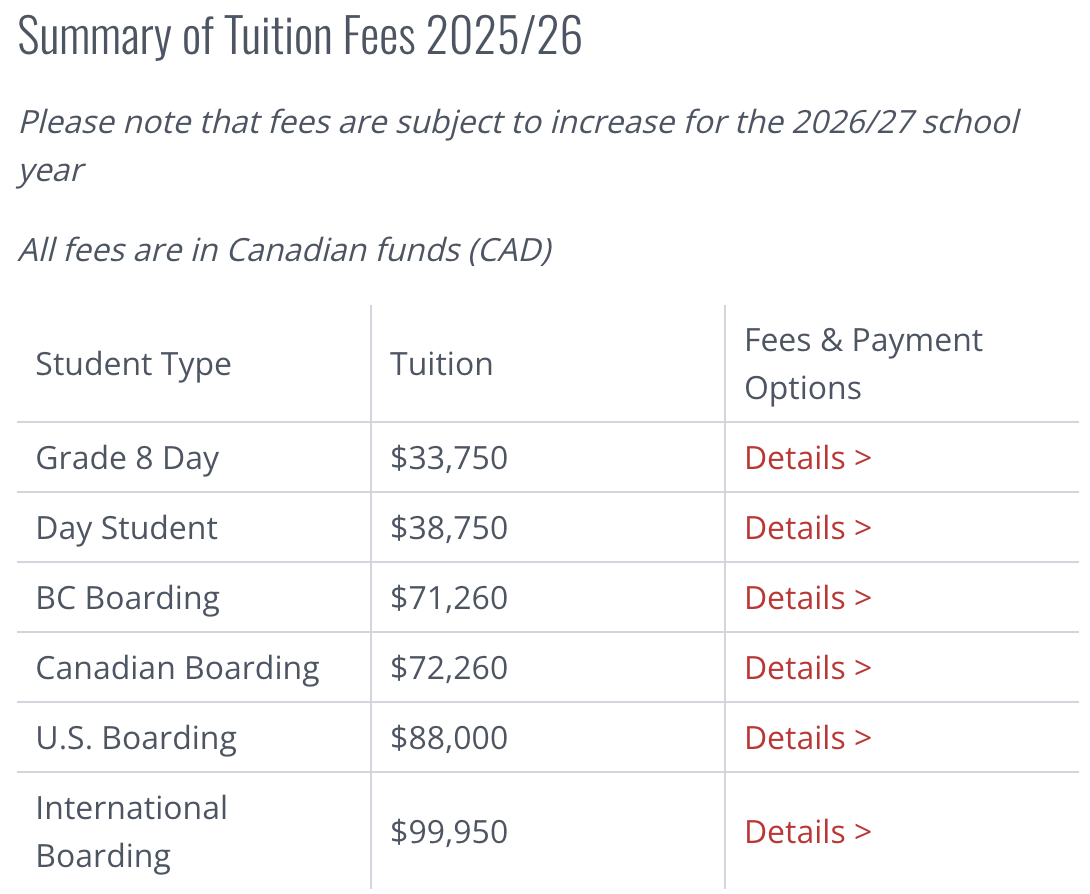1090x894 pixels.
Task: Select the BC Boarding row label
Action: tap(128, 599)
